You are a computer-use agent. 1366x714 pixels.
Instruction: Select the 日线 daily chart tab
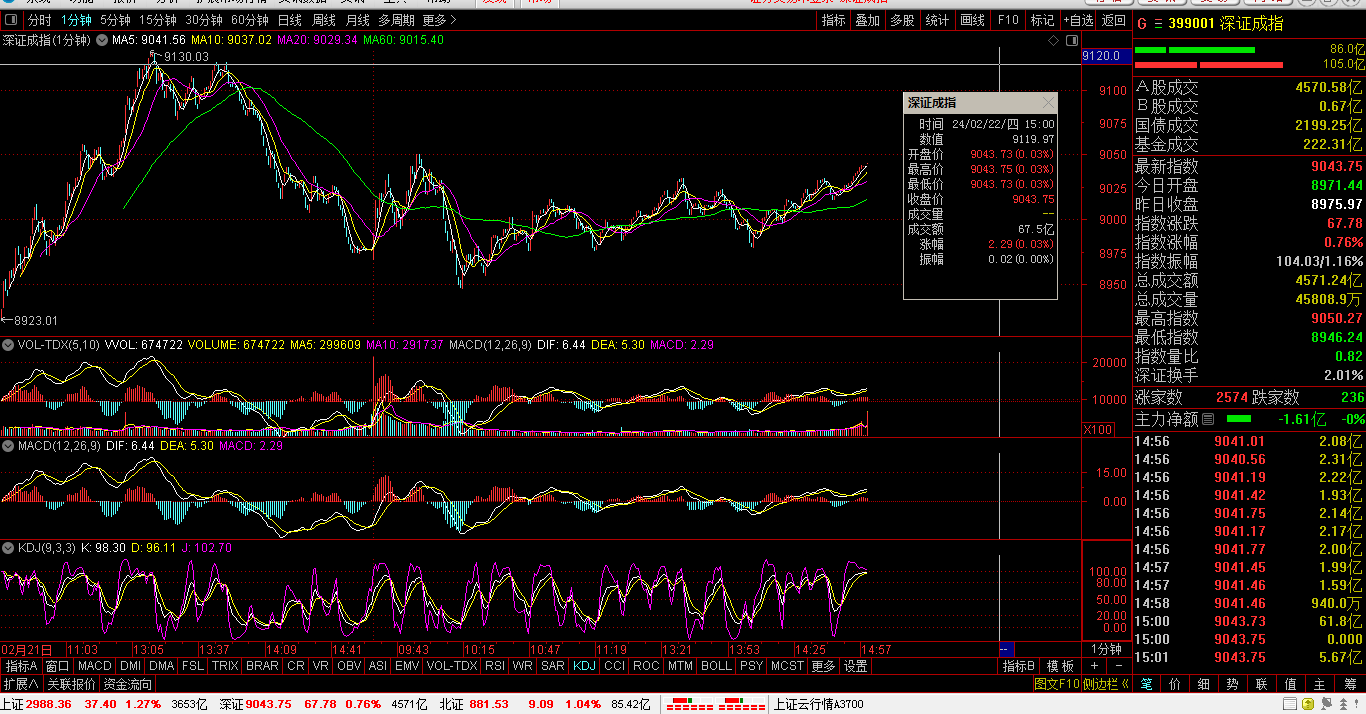pyautogui.click(x=290, y=20)
